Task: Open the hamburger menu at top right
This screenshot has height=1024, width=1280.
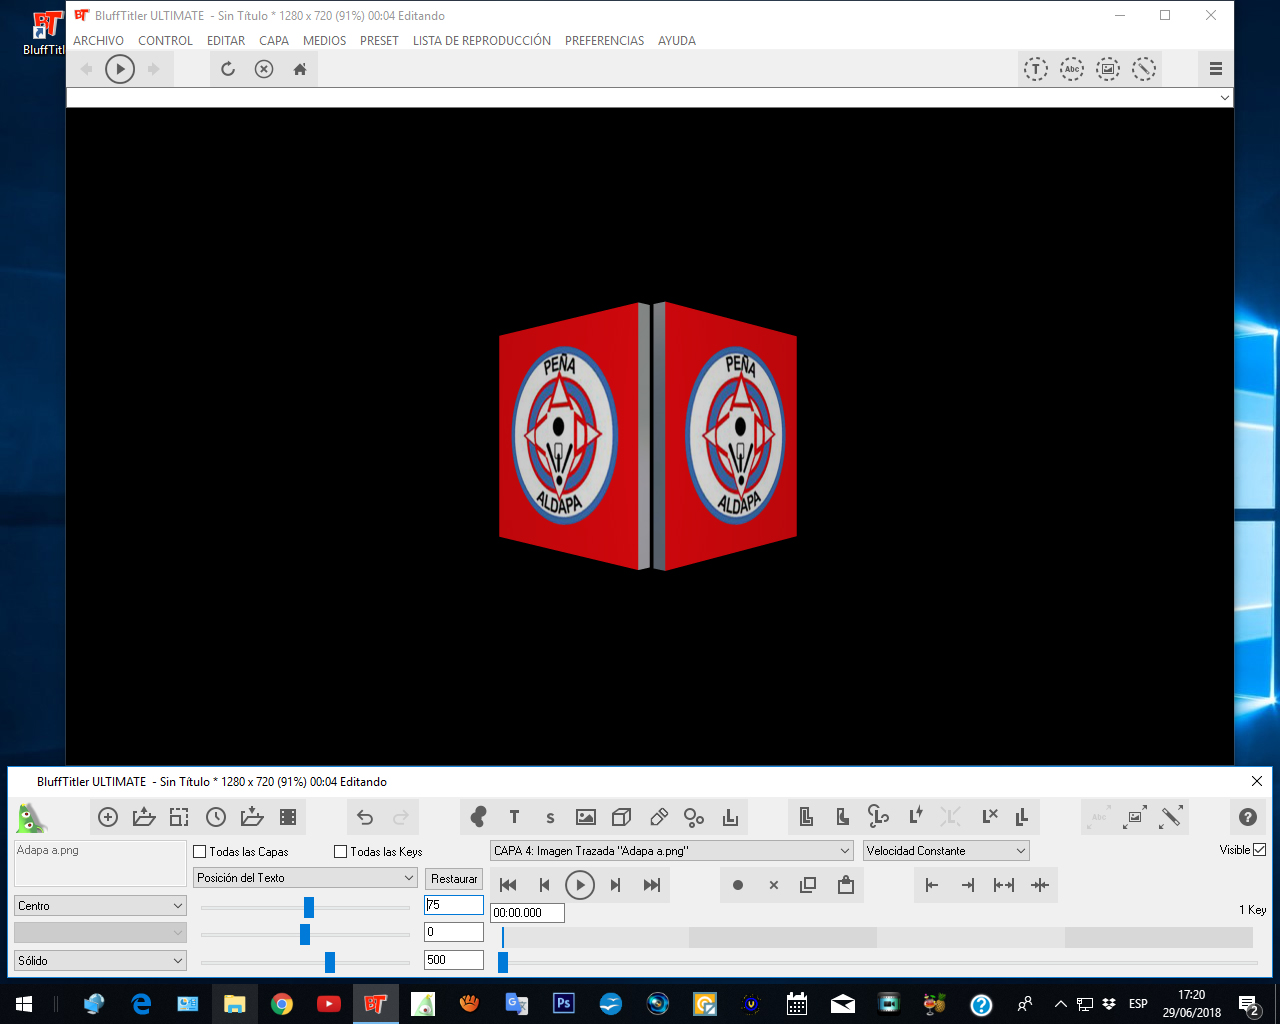Action: 1216,69
